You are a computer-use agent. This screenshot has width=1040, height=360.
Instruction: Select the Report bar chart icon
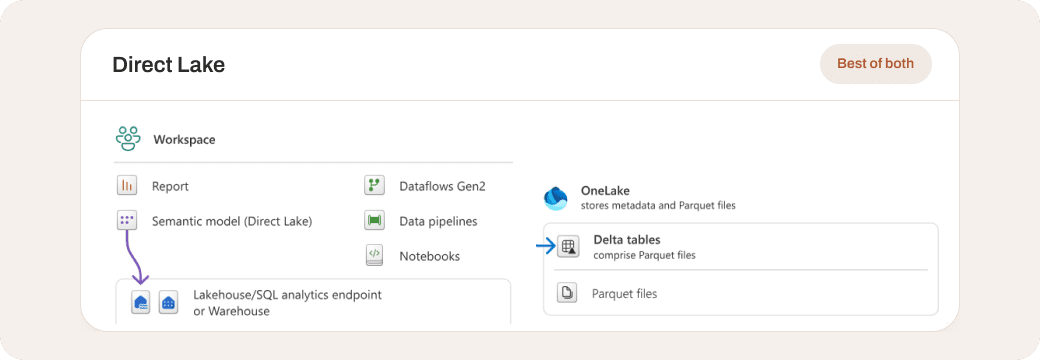127,186
